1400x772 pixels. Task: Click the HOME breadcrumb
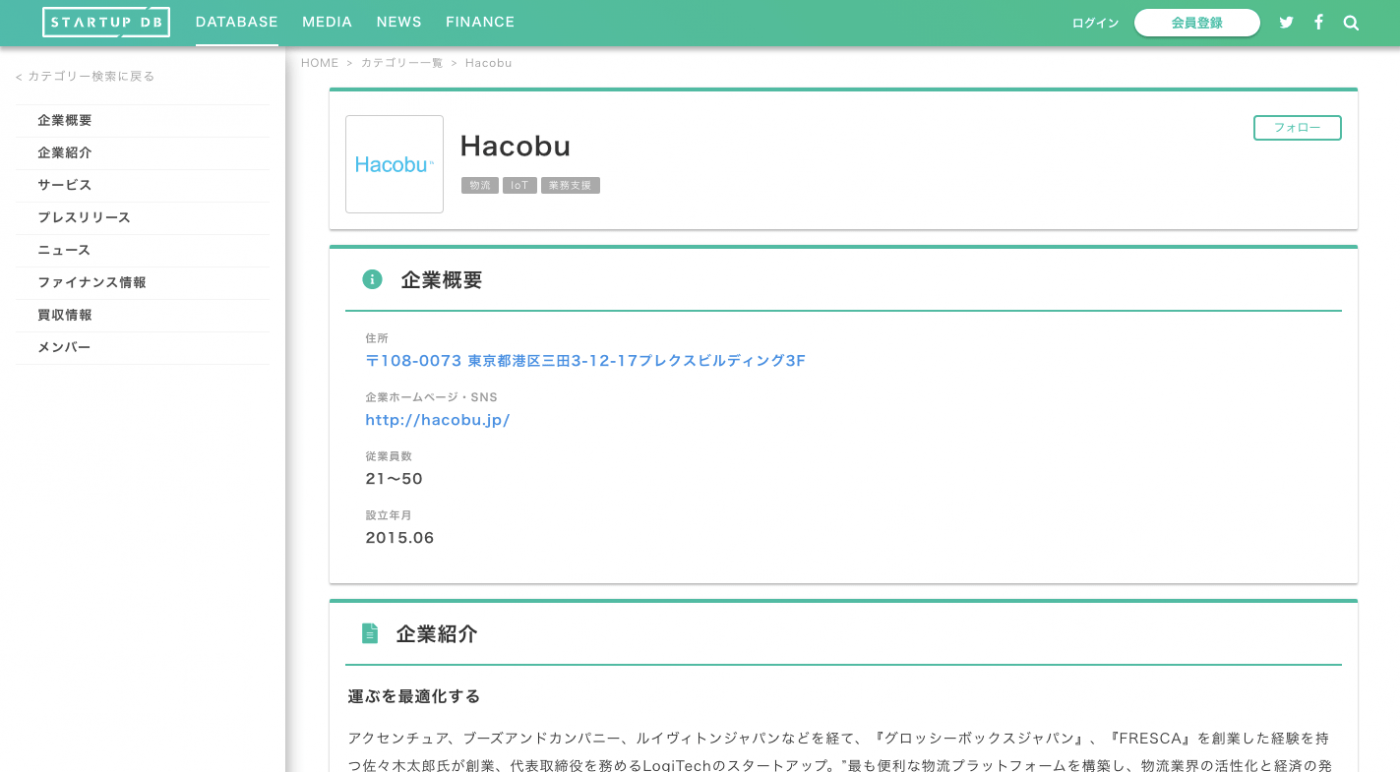[x=320, y=63]
